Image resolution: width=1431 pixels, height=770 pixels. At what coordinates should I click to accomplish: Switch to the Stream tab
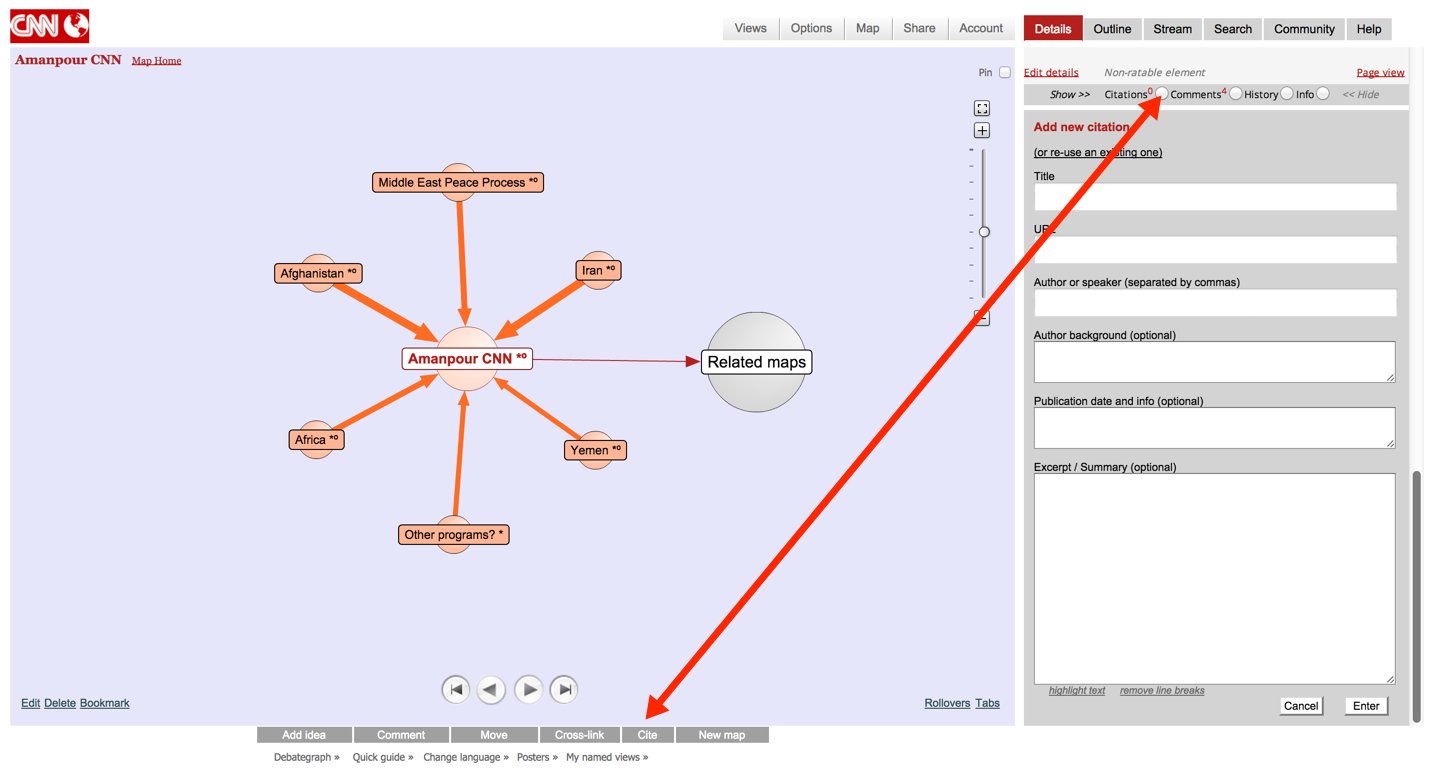click(x=1172, y=29)
